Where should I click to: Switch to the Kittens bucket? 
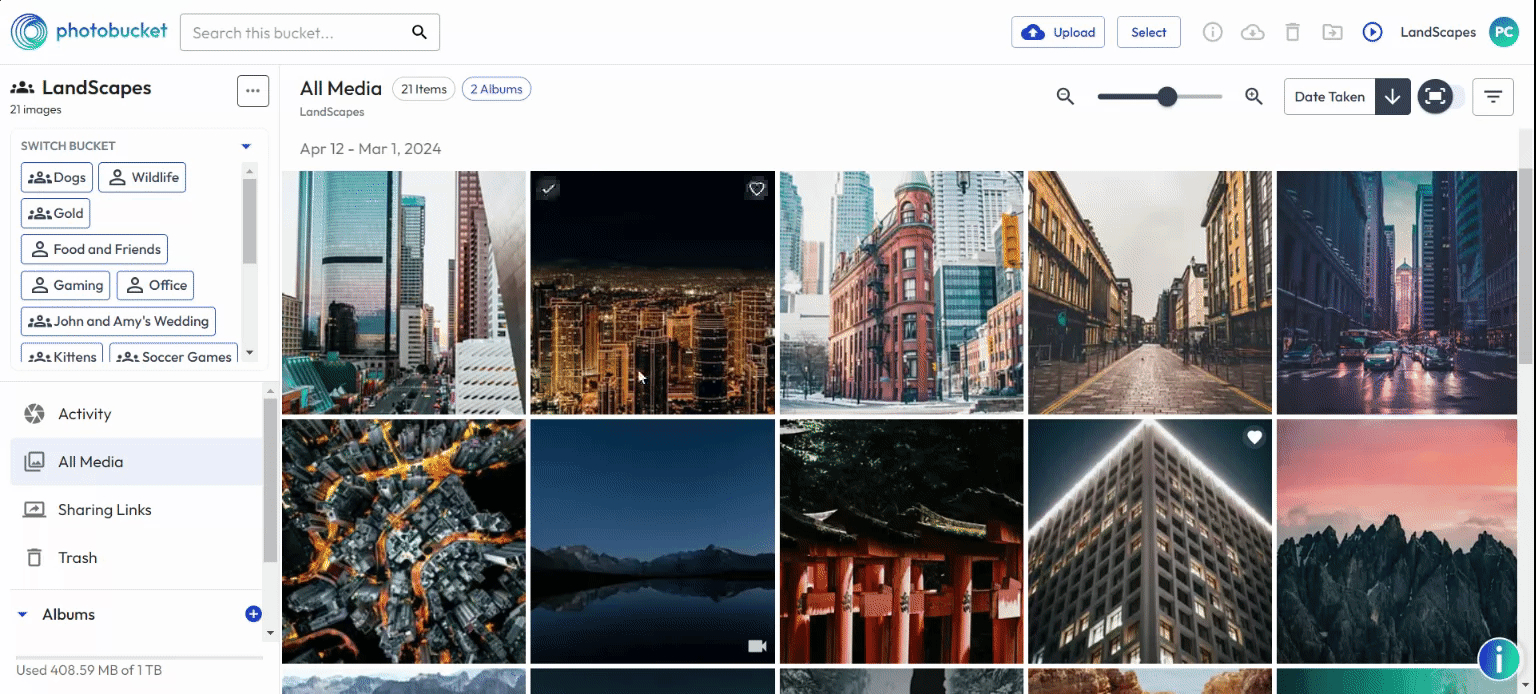pyautogui.click(x=62, y=355)
